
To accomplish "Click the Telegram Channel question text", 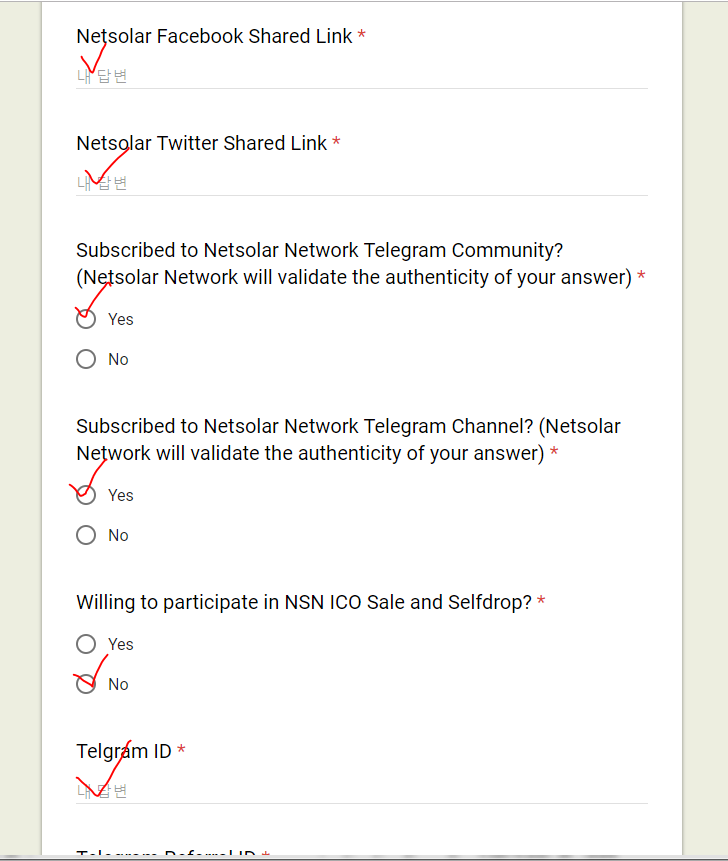I will tap(348, 440).
